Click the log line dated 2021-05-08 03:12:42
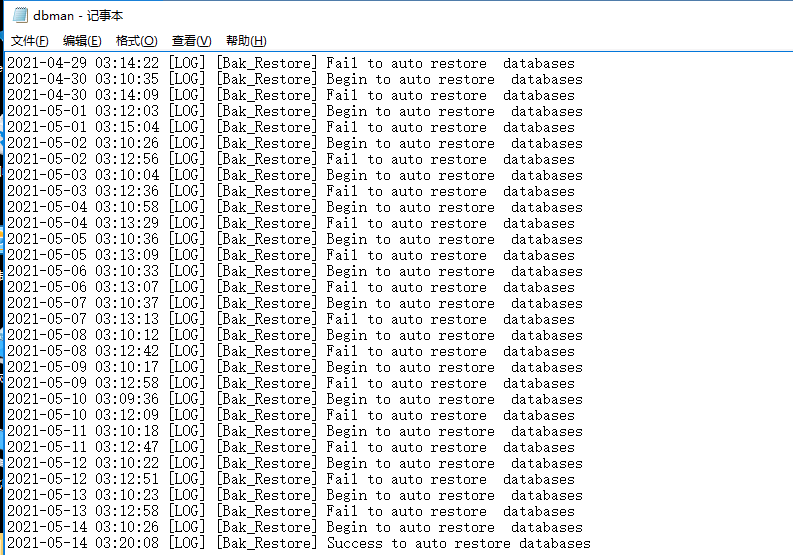Image resolution: width=793 pixels, height=555 pixels. 291,351
